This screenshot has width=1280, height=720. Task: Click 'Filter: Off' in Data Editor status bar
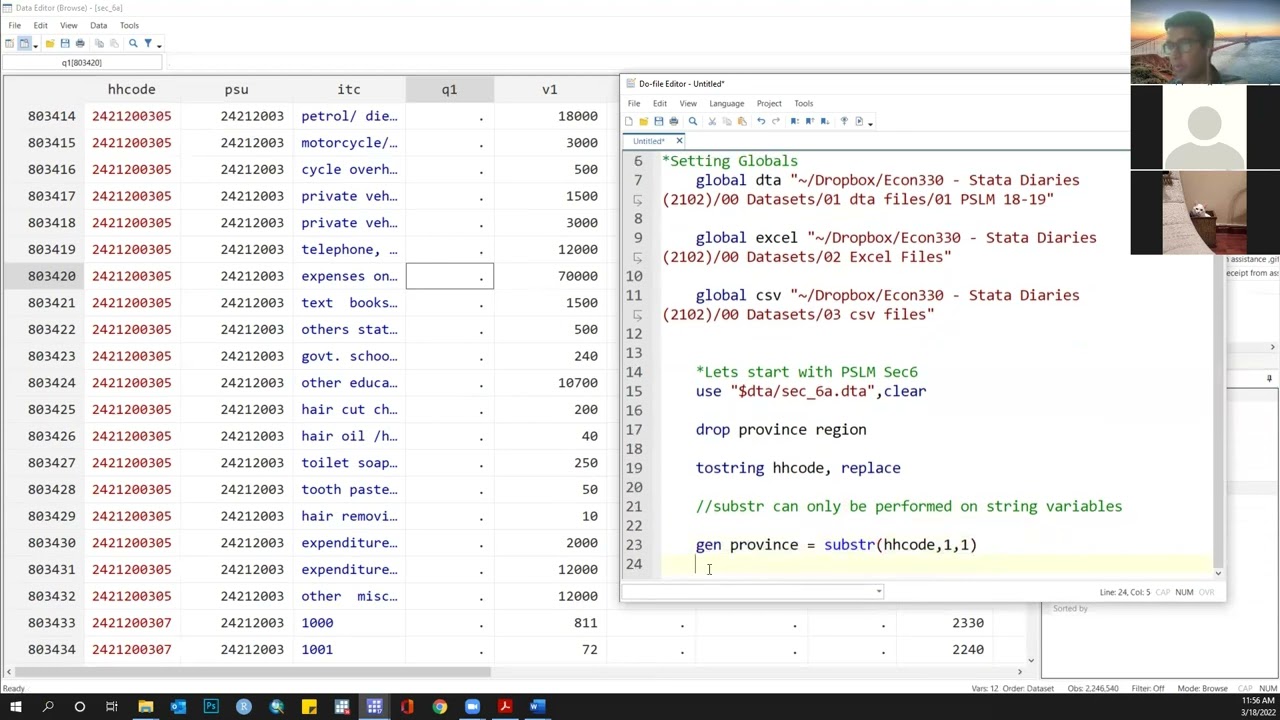pos(1148,688)
